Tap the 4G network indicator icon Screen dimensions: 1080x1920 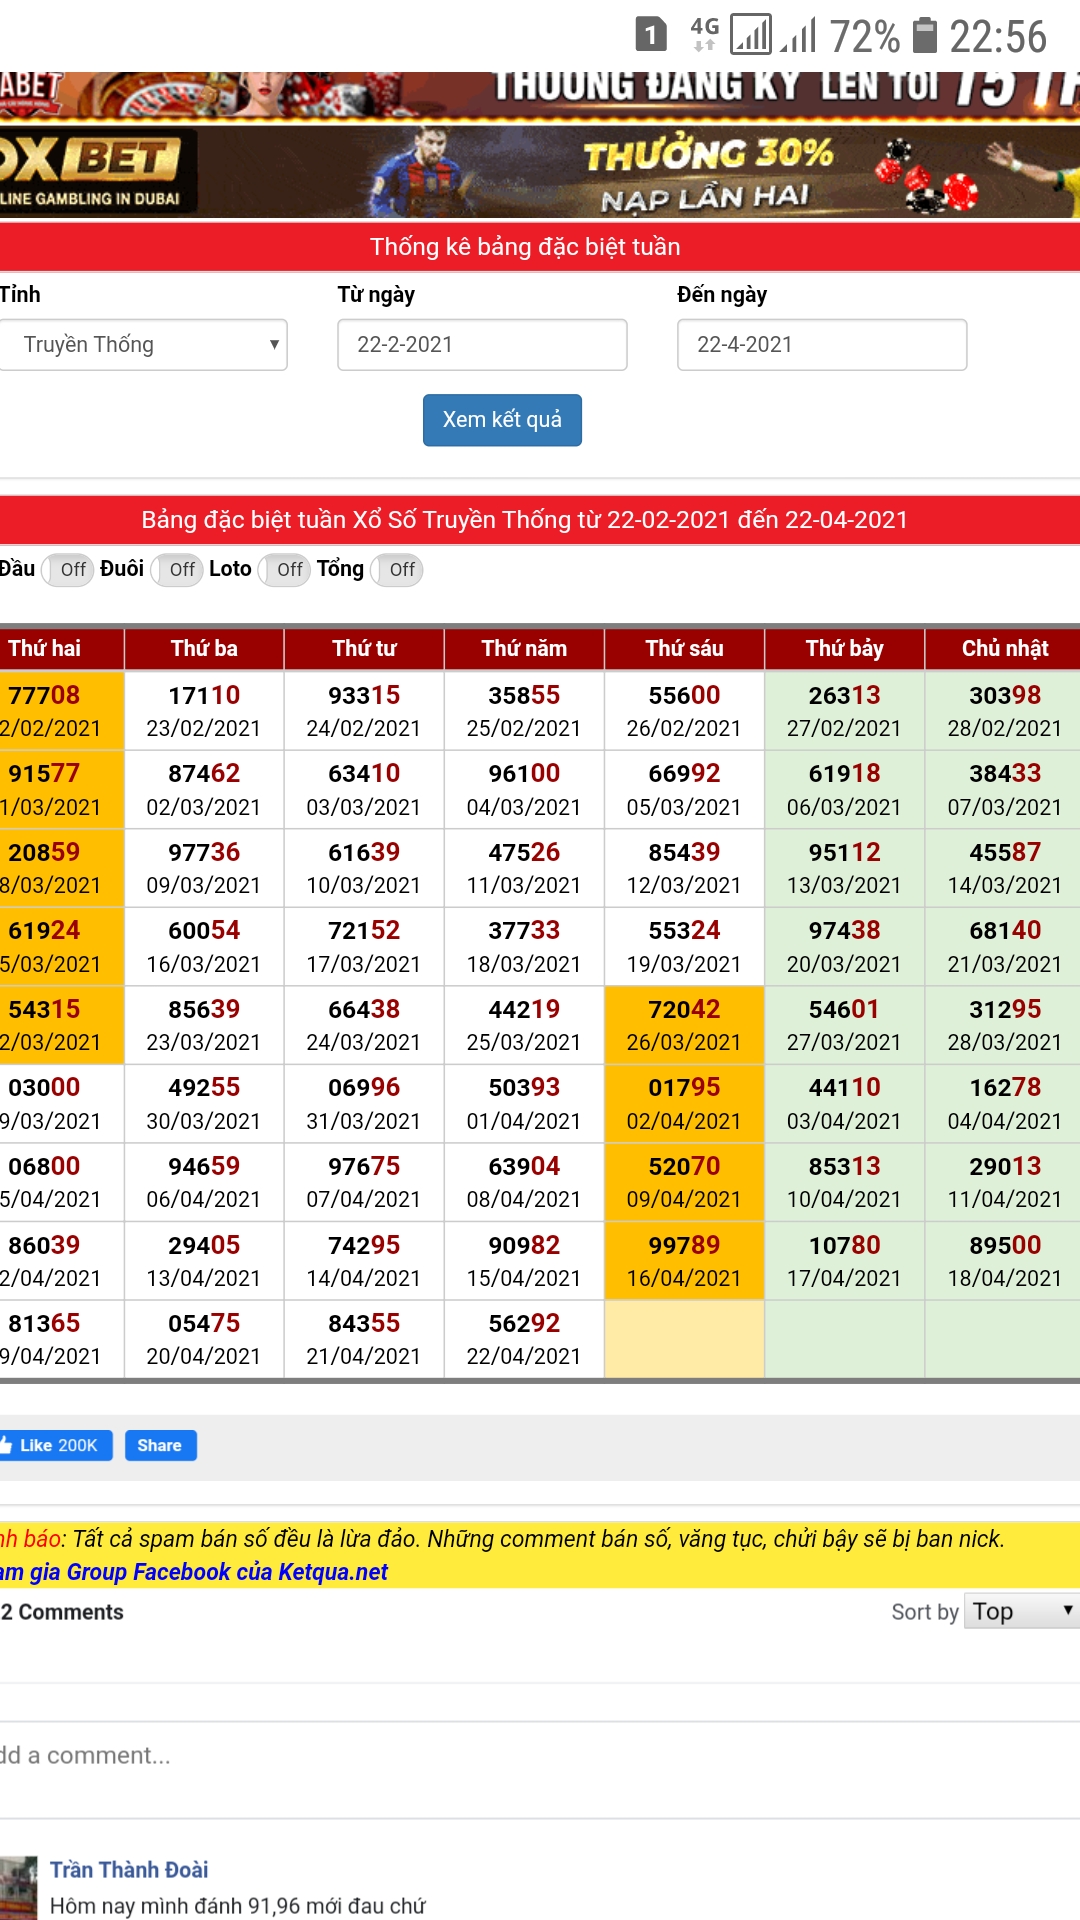[704, 34]
